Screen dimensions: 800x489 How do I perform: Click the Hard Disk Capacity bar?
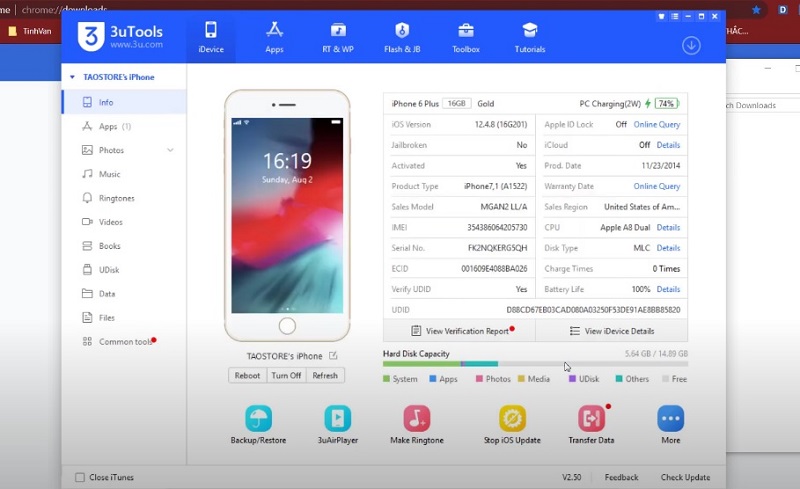pos(535,364)
